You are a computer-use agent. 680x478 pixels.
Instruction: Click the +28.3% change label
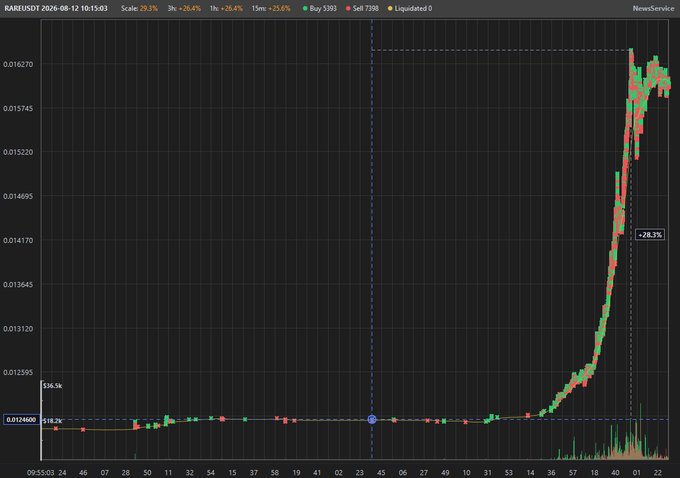pyautogui.click(x=650, y=235)
